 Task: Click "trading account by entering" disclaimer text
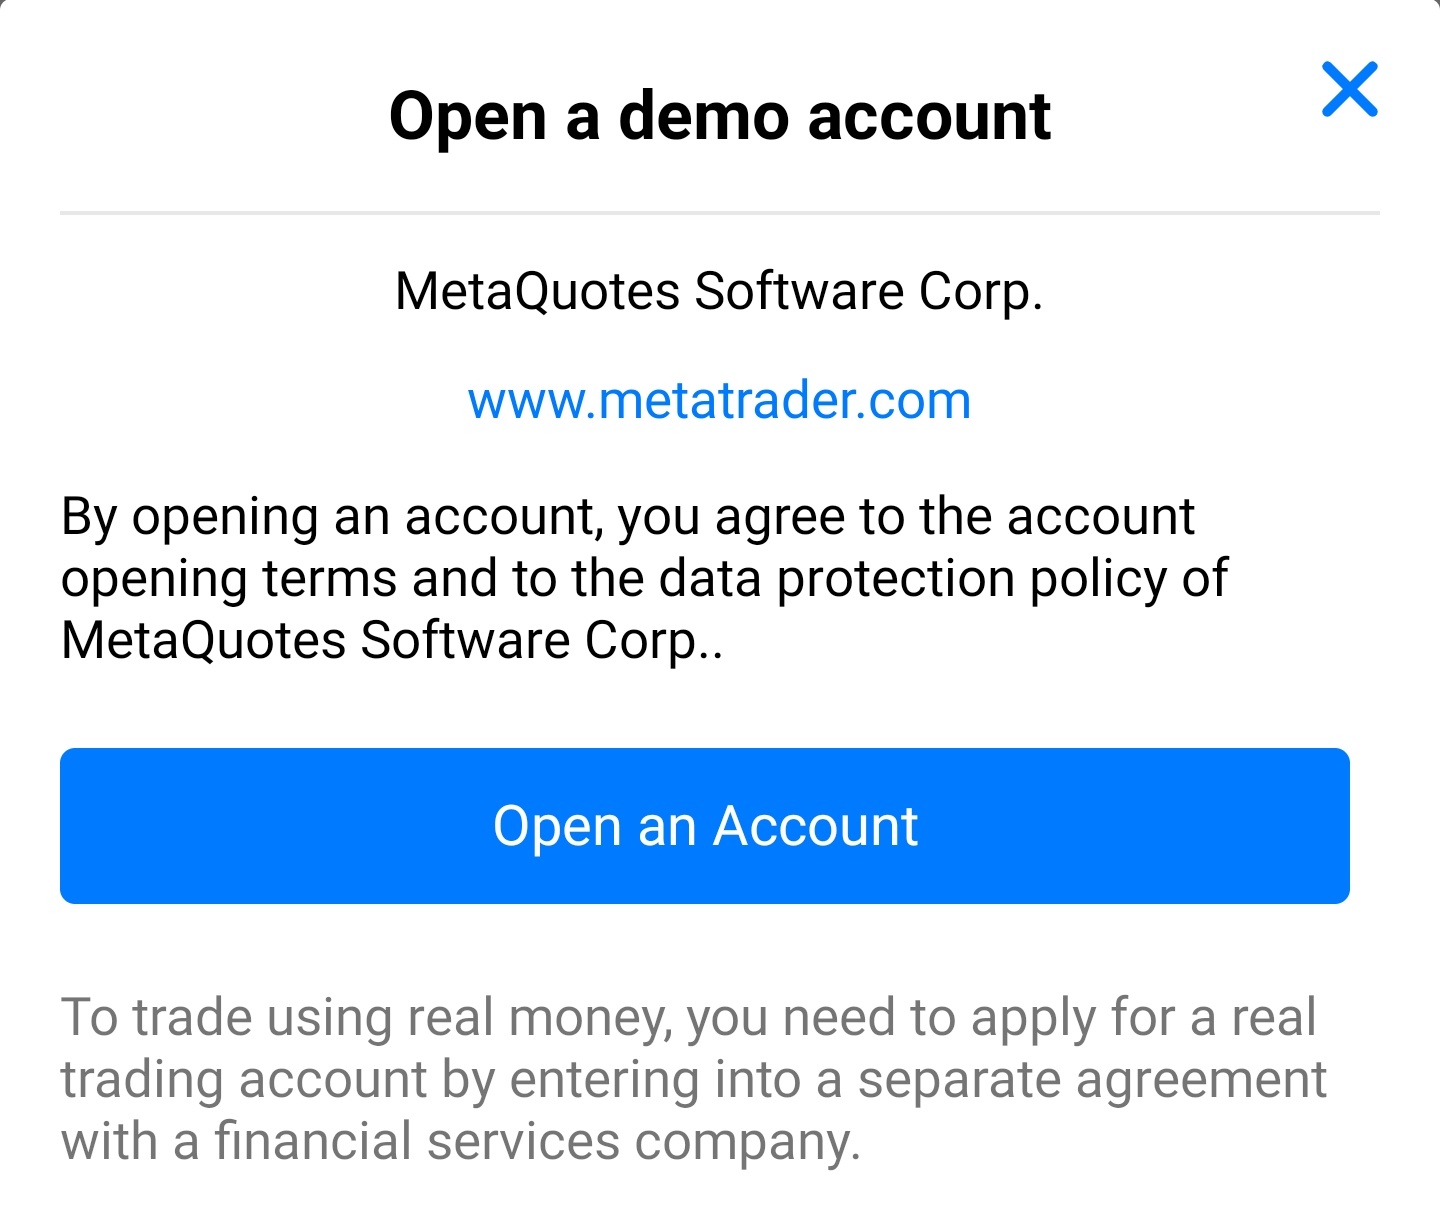pyautogui.click(x=380, y=1080)
